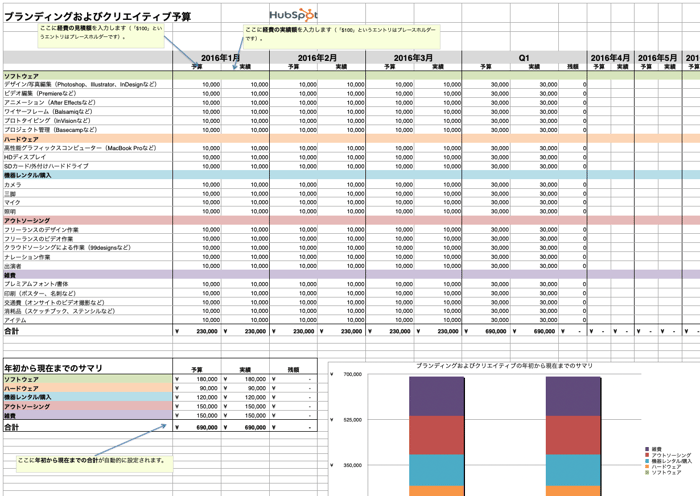Select the デザイン/写真編集 (Photoshop, Illustrator) row label
This screenshot has height=496, width=700.
tap(81, 84)
